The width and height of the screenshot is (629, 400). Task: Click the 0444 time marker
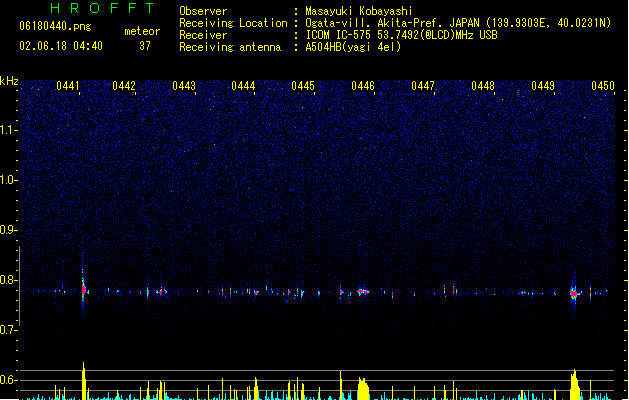coord(243,86)
